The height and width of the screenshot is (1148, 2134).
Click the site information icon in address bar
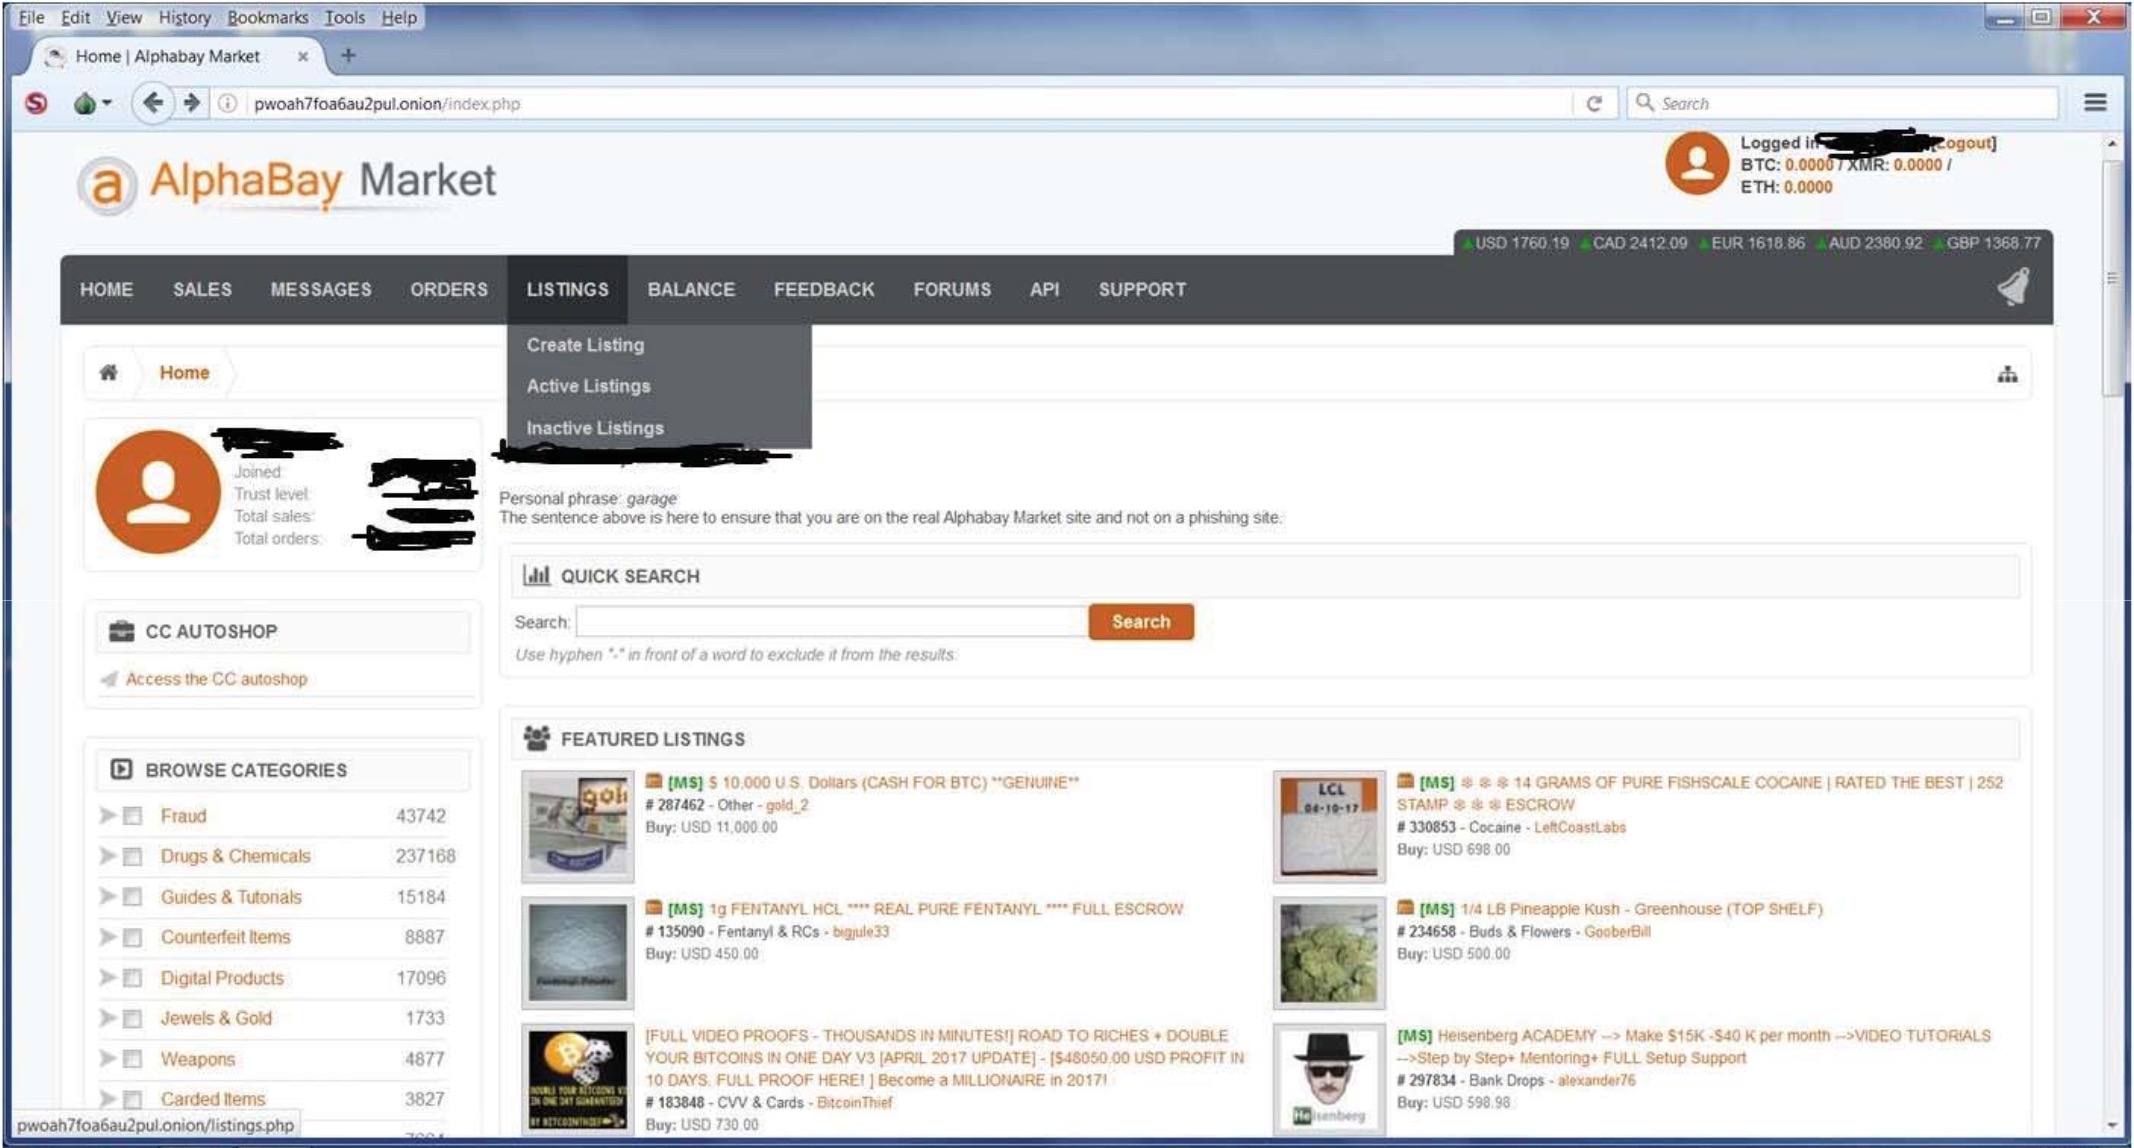(x=227, y=103)
